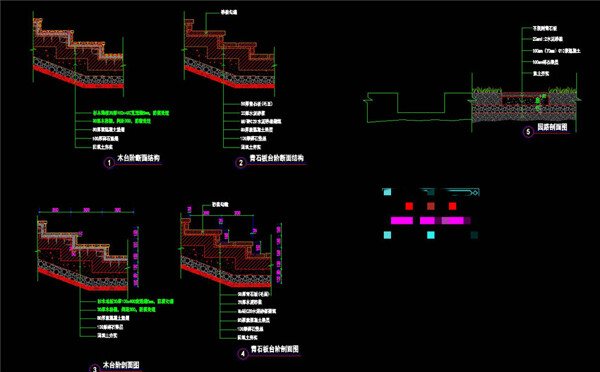Image resolution: width=600 pixels, height=372 pixels.
Task: Click the circled number 1 drawing marker
Action: 109,163
